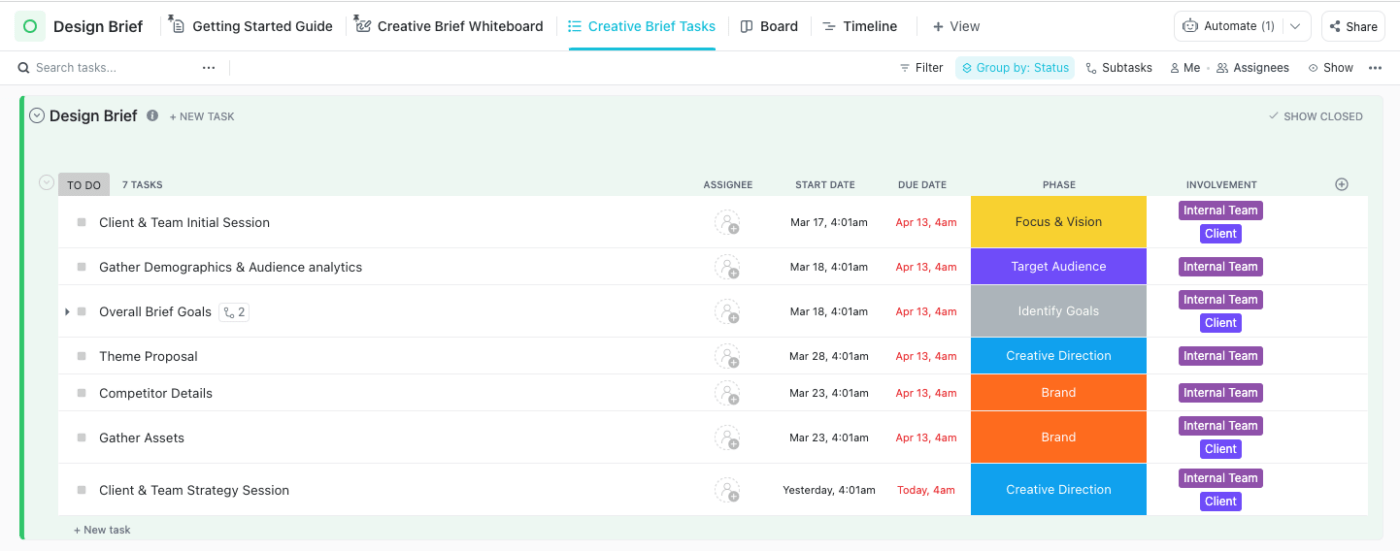Open the search options ellipsis menu
The height and width of the screenshot is (551, 1400).
tap(208, 68)
